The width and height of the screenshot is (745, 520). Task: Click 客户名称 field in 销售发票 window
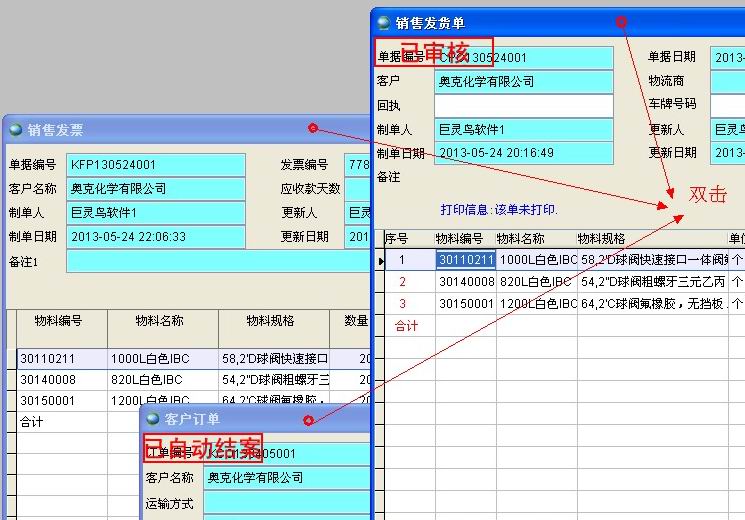click(155, 188)
